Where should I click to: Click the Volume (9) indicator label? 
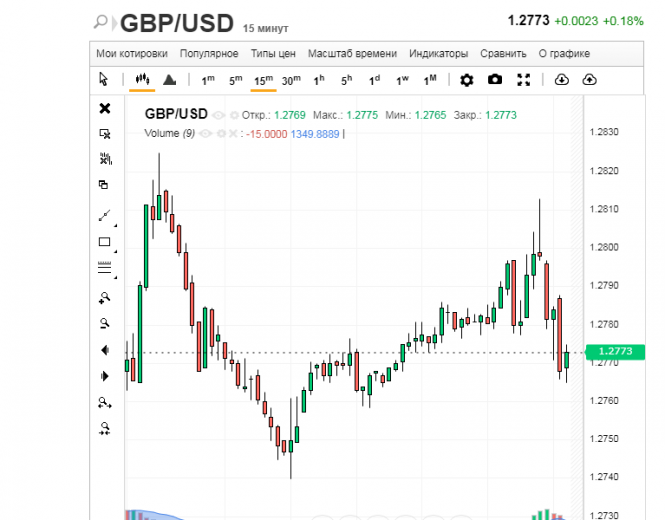170,134
